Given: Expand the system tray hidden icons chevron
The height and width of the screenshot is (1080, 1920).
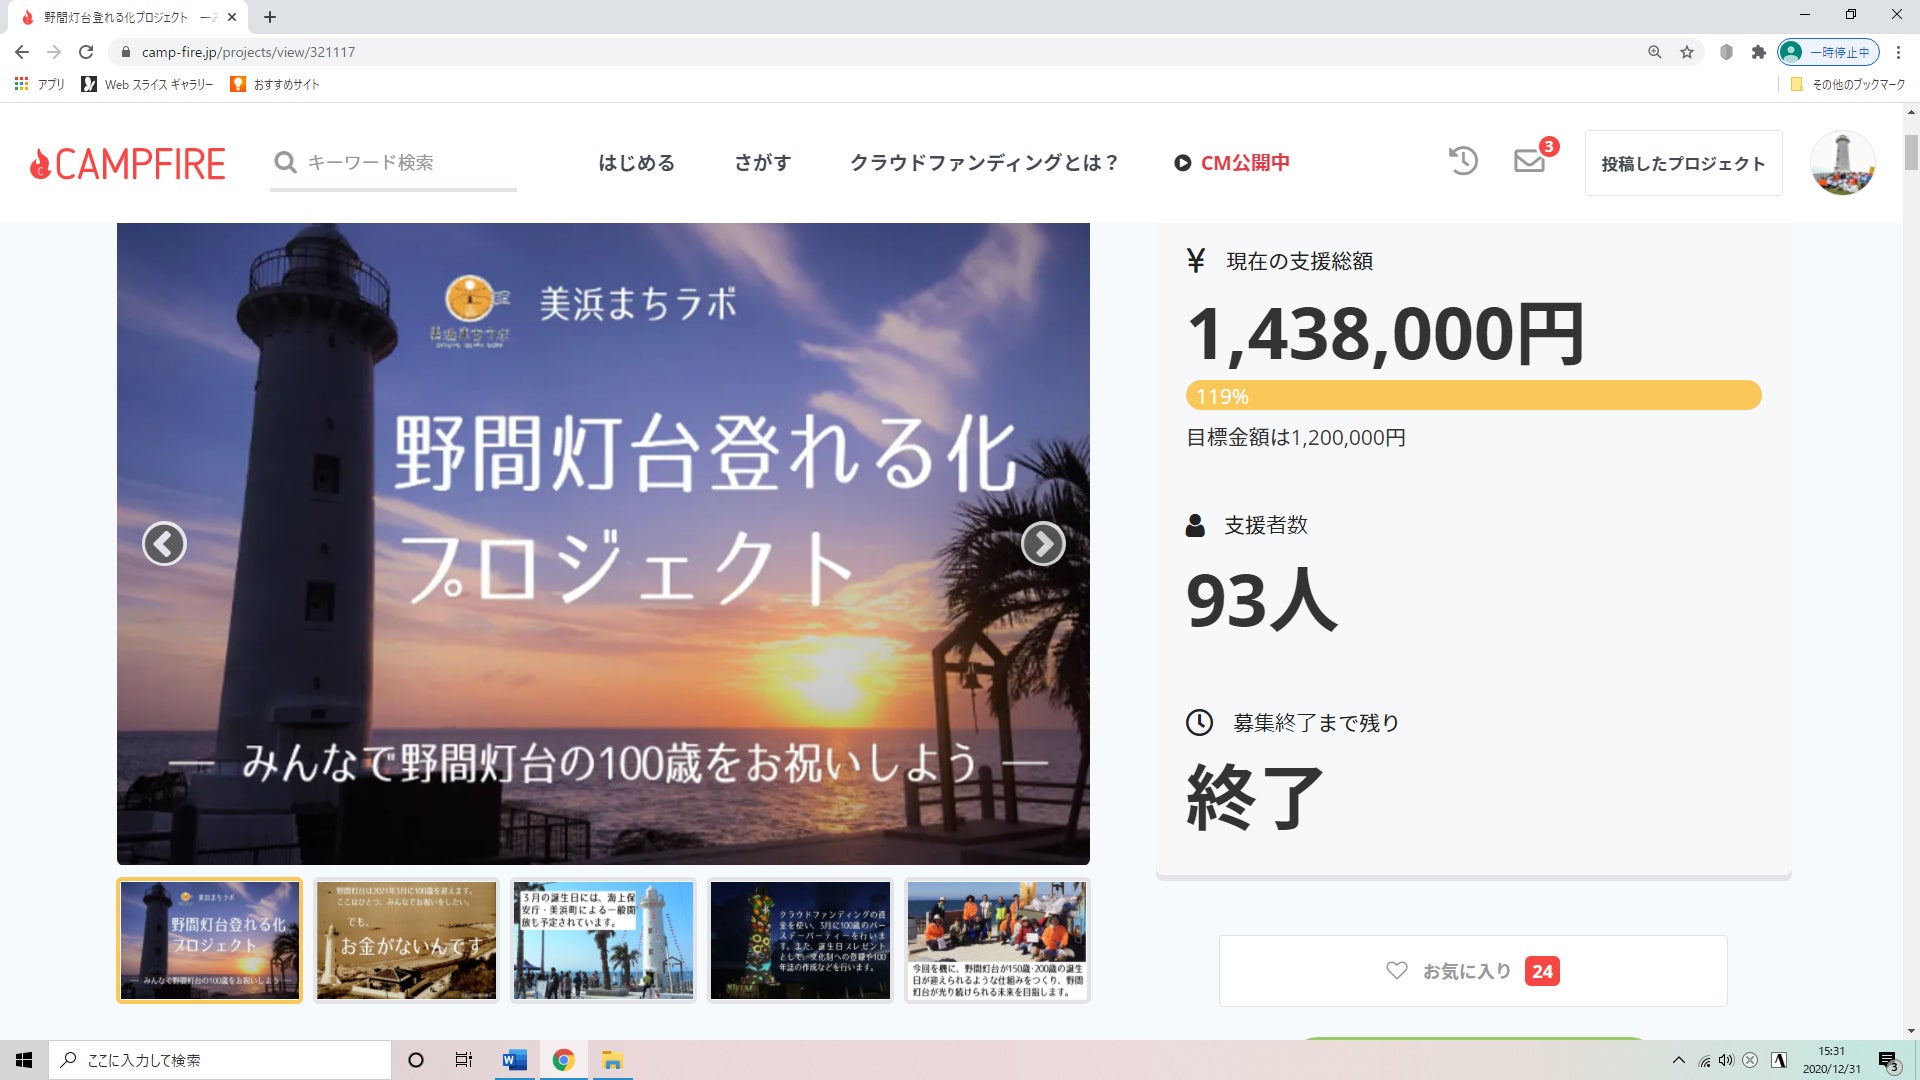Looking at the screenshot, I should pyautogui.click(x=1679, y=1060).
